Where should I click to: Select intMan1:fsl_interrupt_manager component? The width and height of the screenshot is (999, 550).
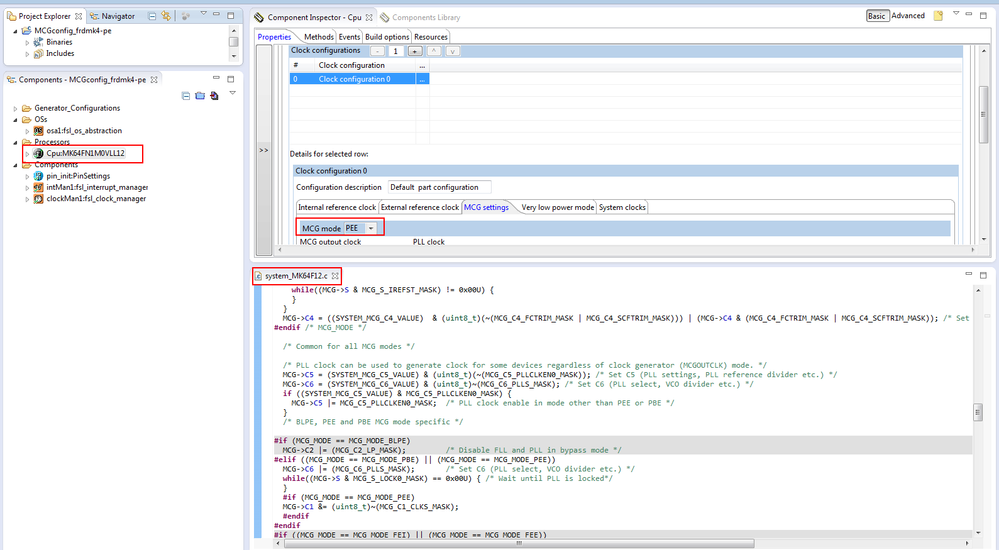[x=97, y=187]
